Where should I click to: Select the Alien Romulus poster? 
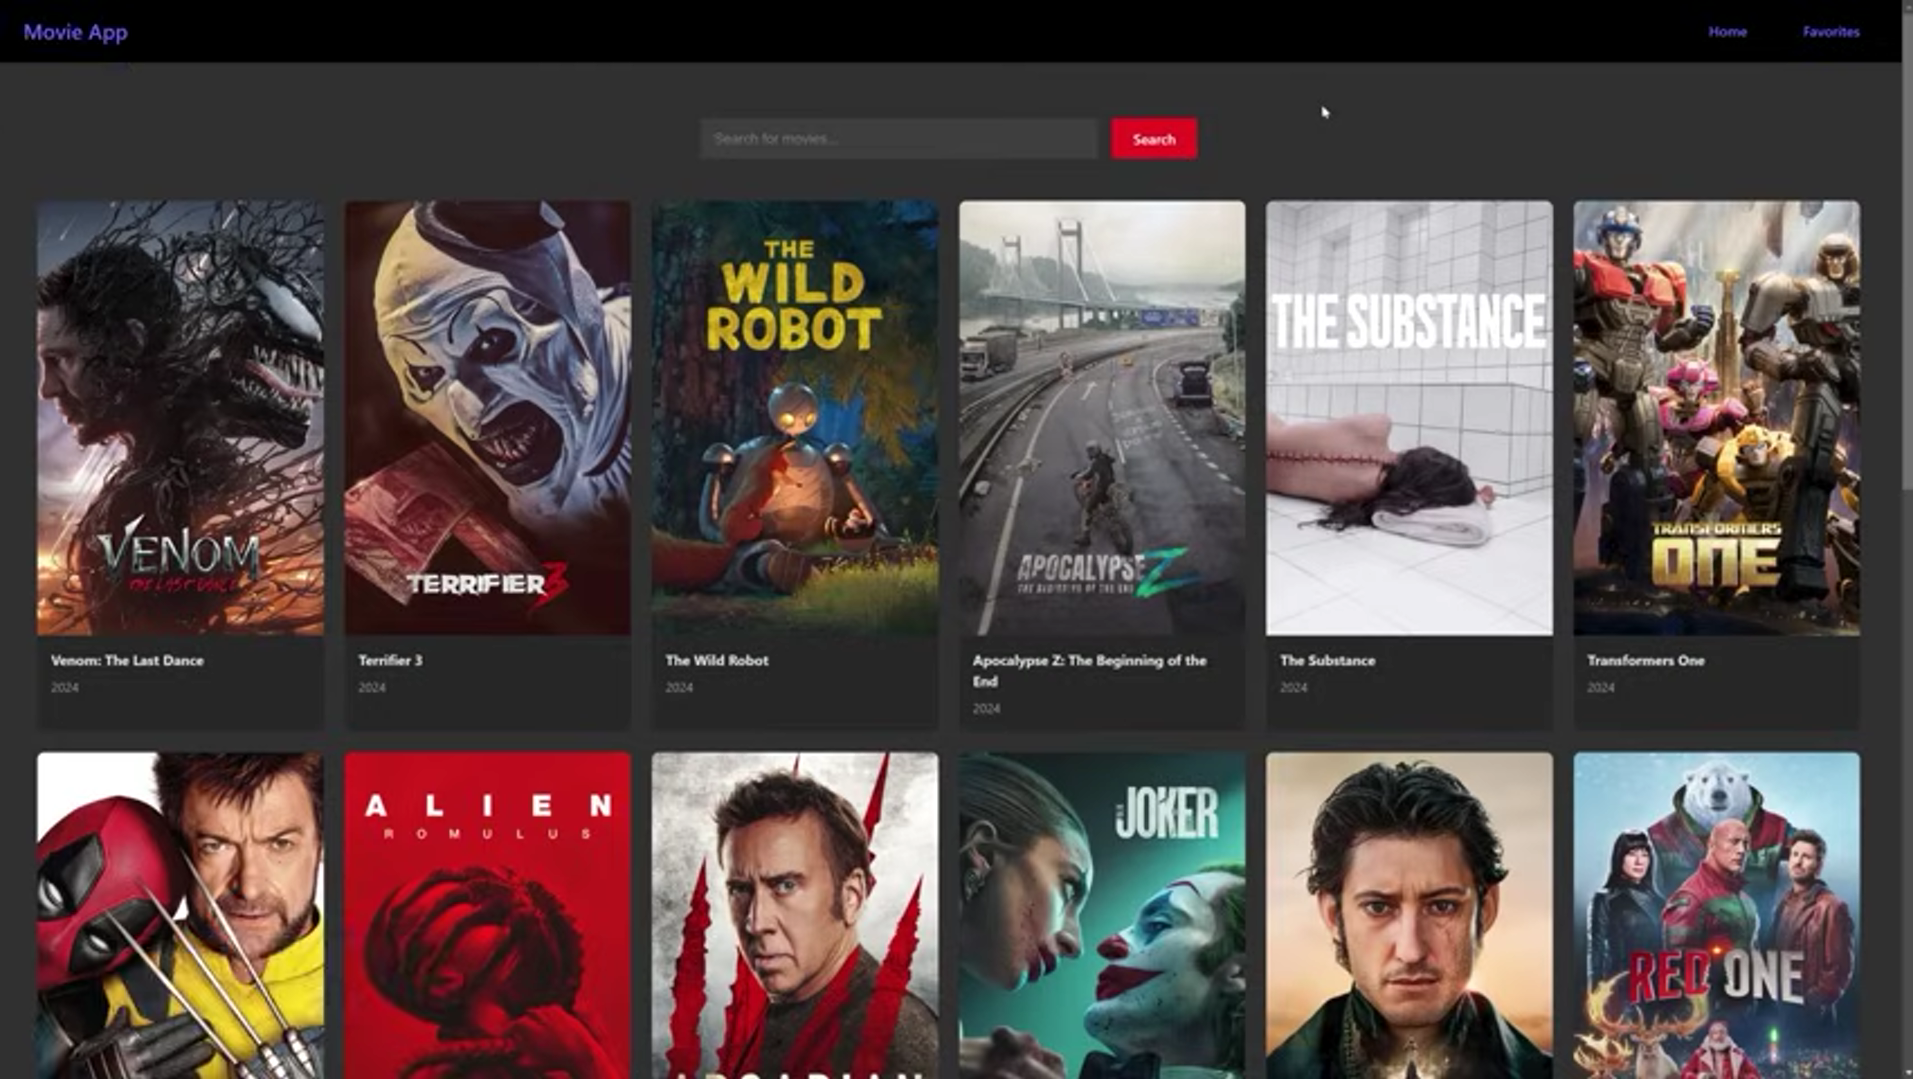tap(487, 915)
